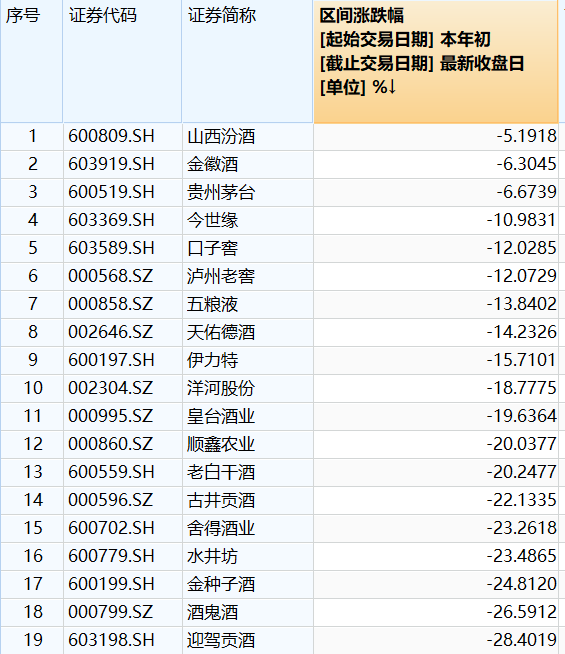Select the cell 600559.SH
The image size is (565, 654).
[123, 472]
